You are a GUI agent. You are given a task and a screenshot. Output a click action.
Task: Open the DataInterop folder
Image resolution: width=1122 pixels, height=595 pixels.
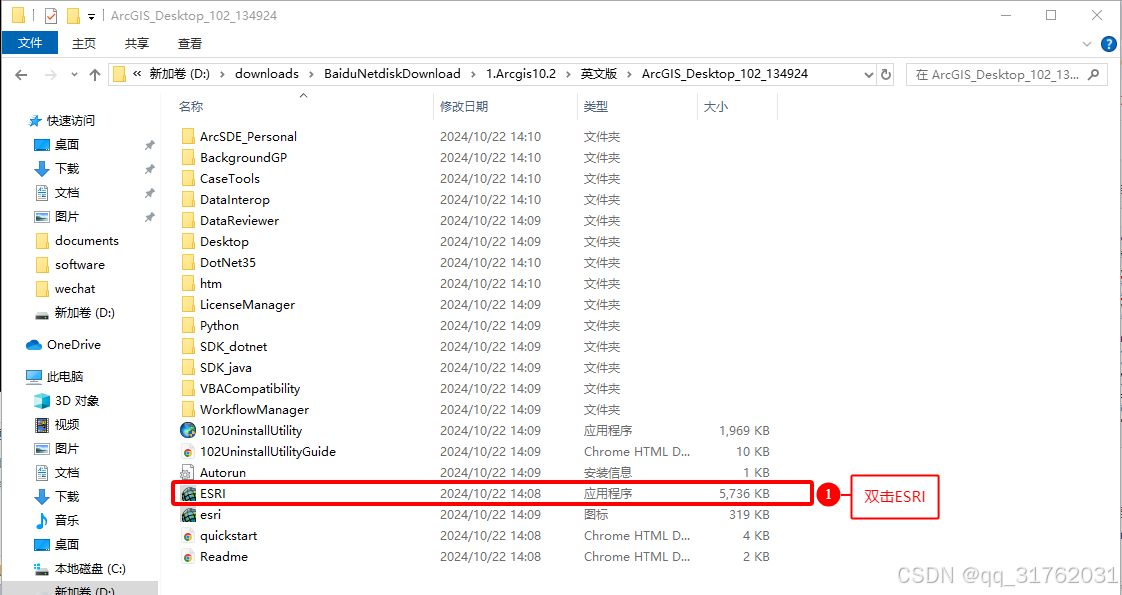tap(235, 200)
